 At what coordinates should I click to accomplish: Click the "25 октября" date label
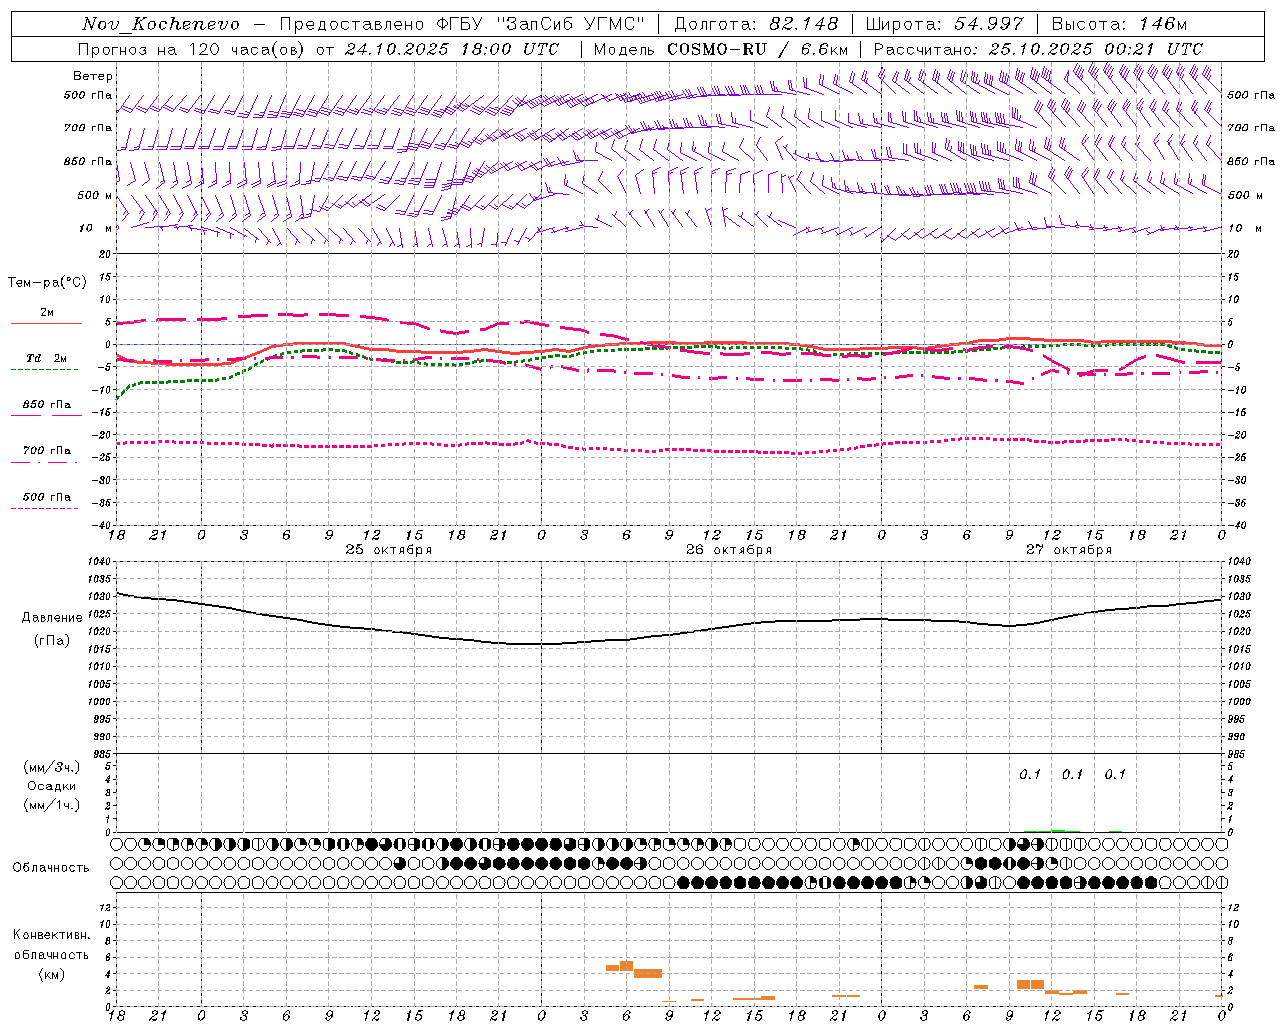click(389, 550)
